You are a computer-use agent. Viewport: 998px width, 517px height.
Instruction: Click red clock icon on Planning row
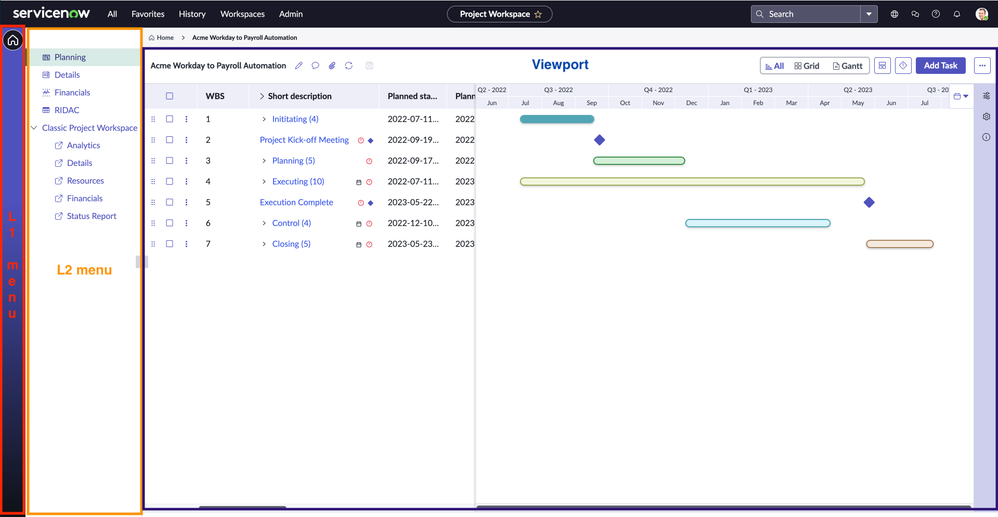(369, 161)
